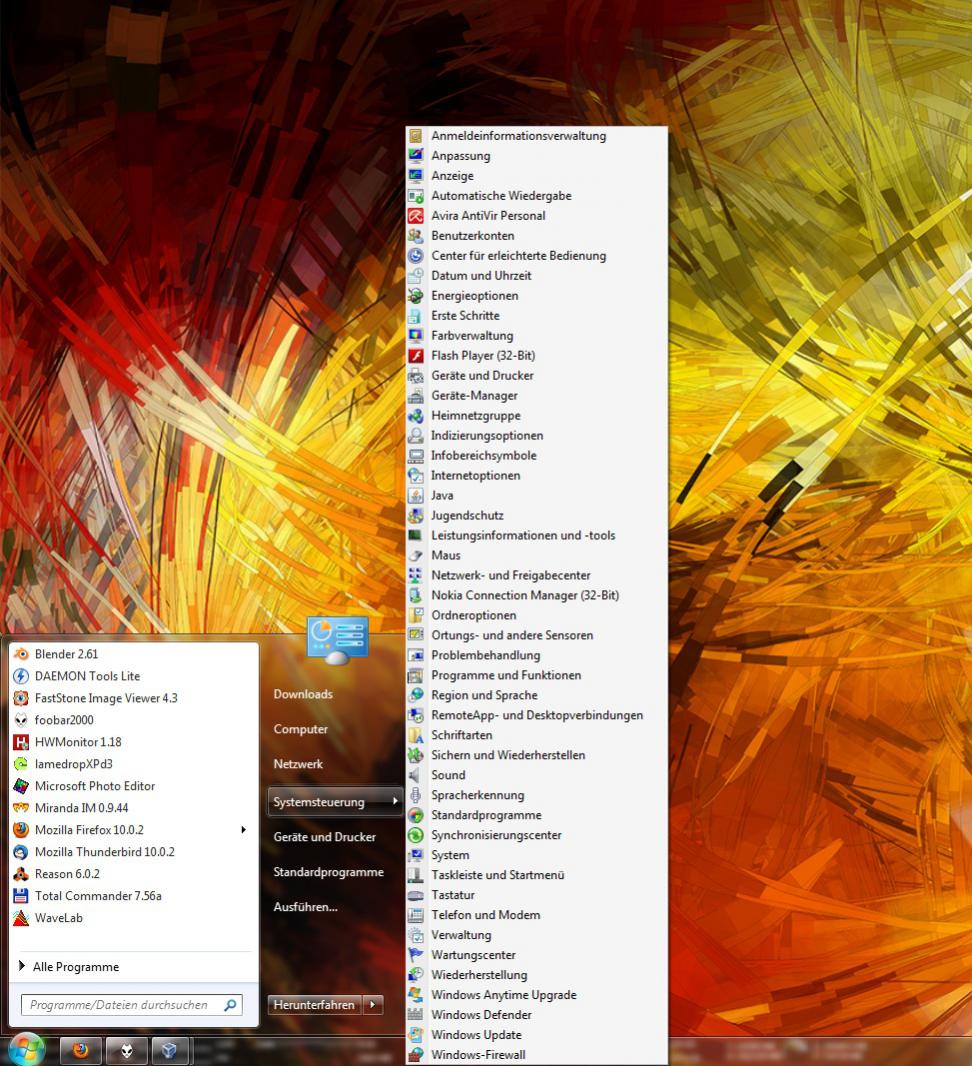Image resolution: width=972 pixels, height=1066 pixels.
Task: Click the Heimnetzgruppe icon
Action: (x=415, y=415)
